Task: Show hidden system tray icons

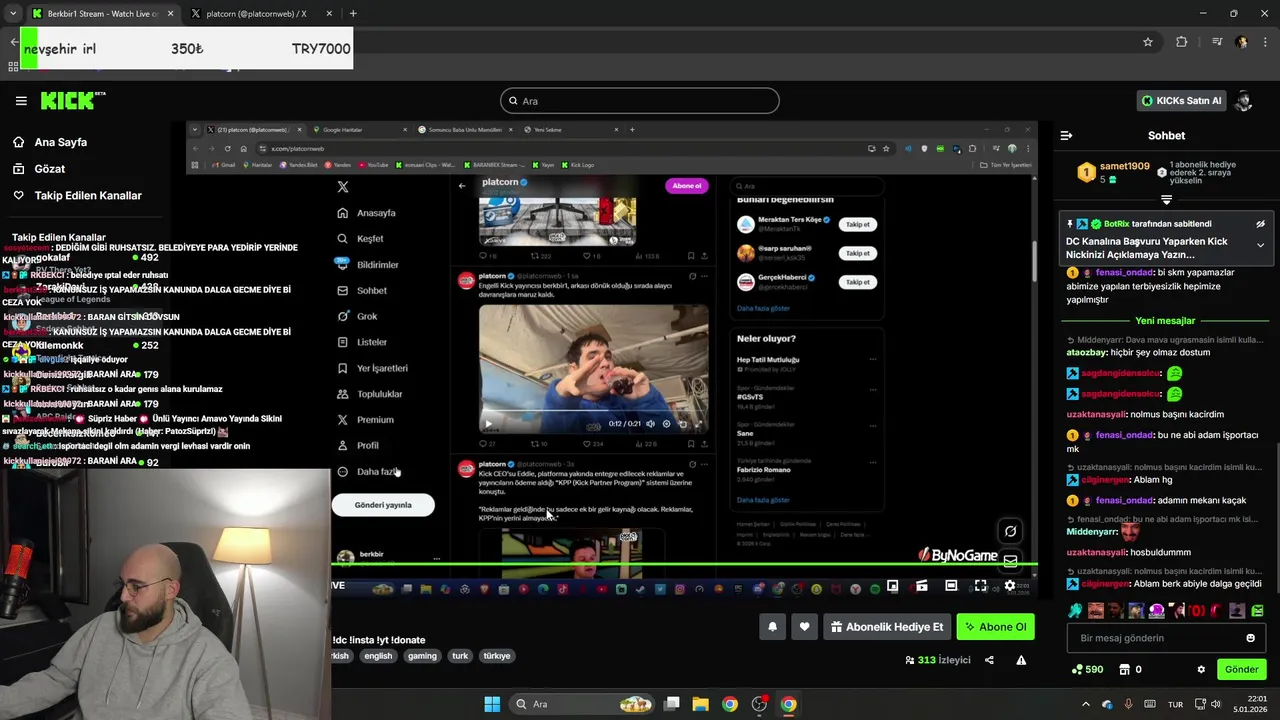Action: [x=1086, y=704]
